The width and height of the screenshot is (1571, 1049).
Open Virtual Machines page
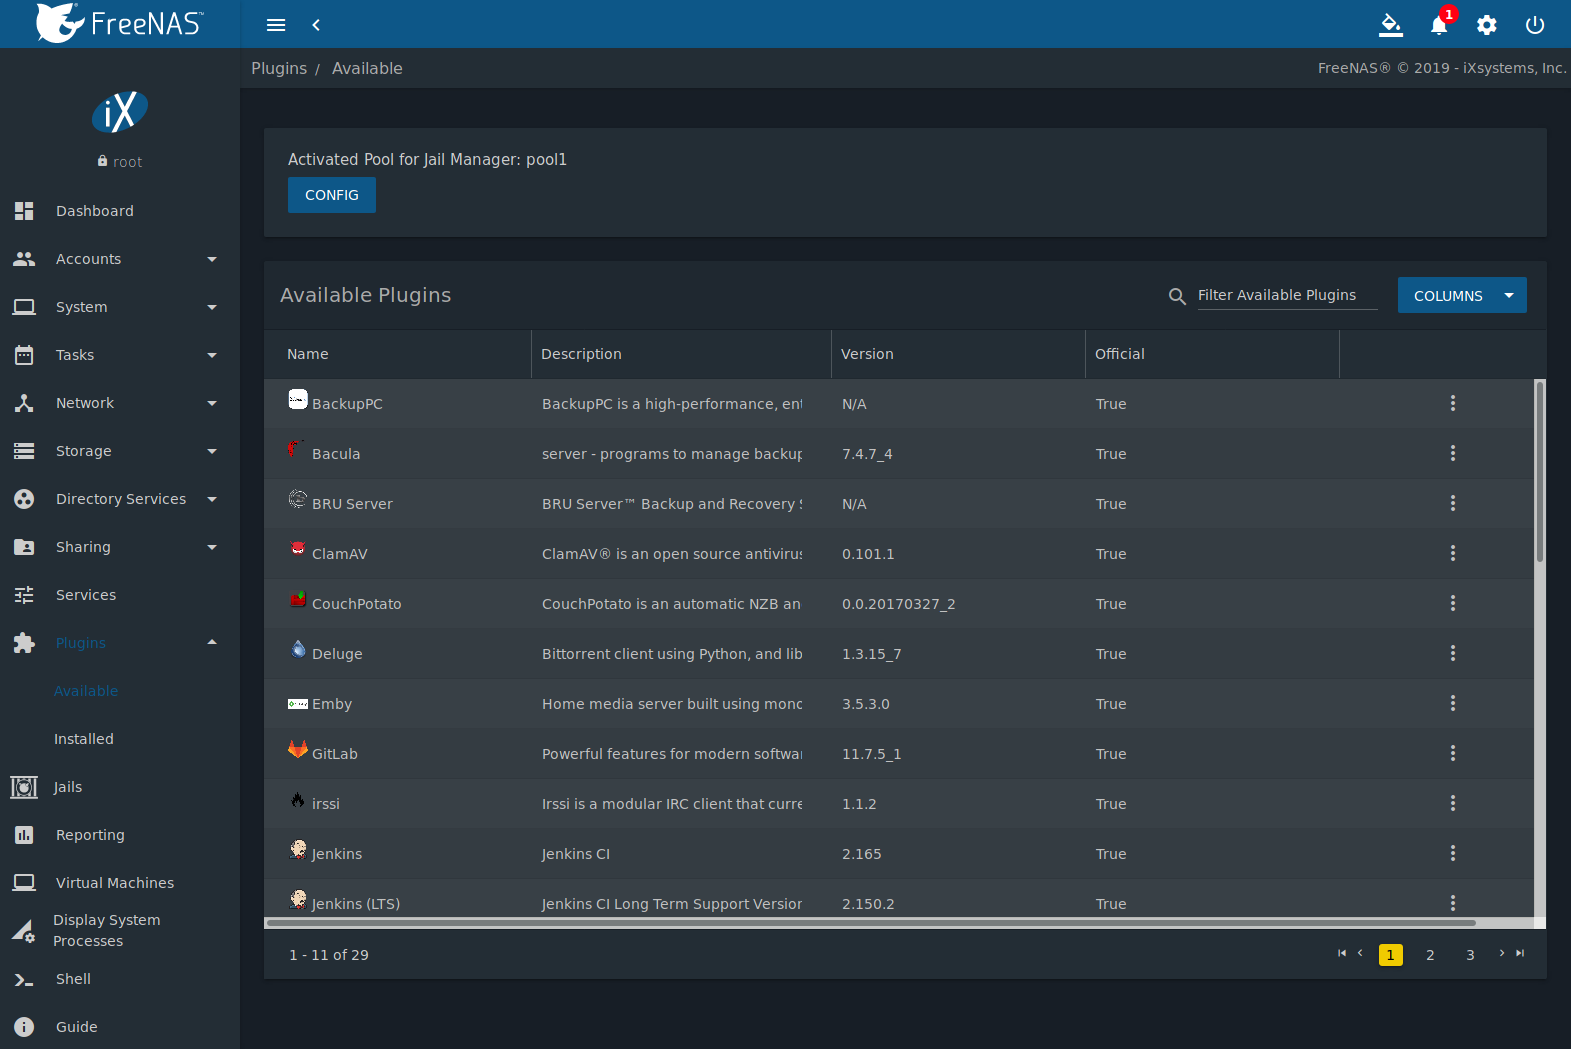[120, 883]
